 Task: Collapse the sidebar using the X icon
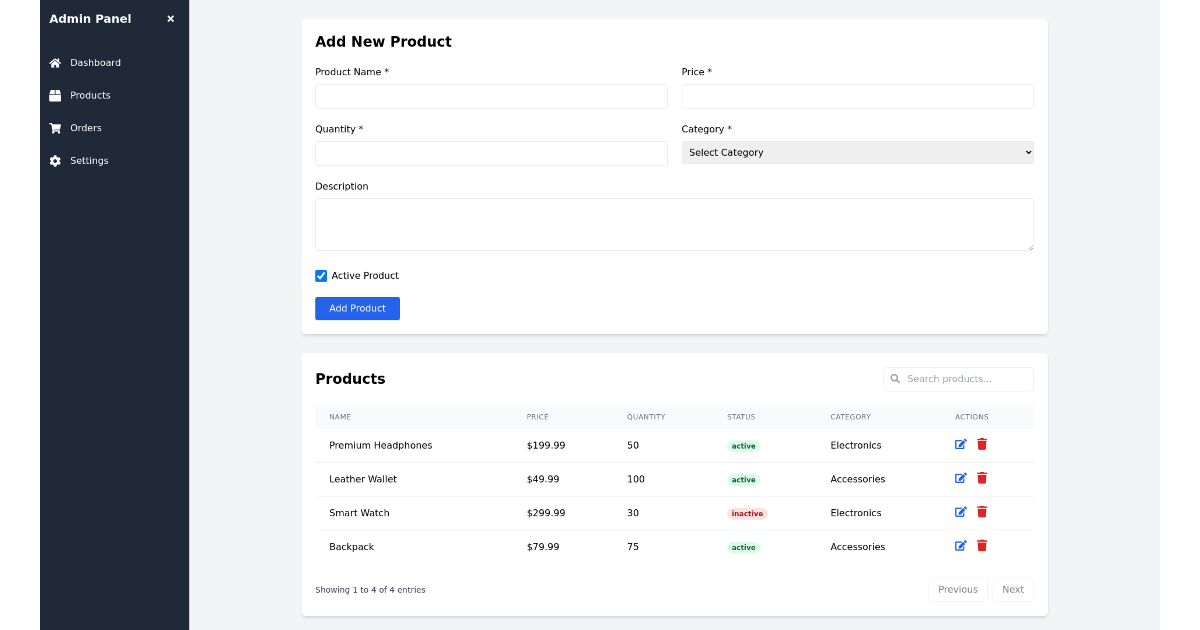coord(170,17)
